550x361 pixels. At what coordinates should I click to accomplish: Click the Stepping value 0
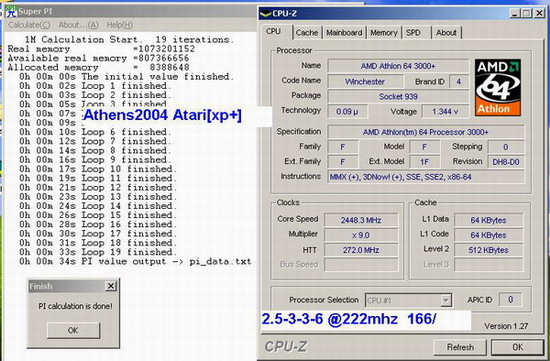pos(506,147)
